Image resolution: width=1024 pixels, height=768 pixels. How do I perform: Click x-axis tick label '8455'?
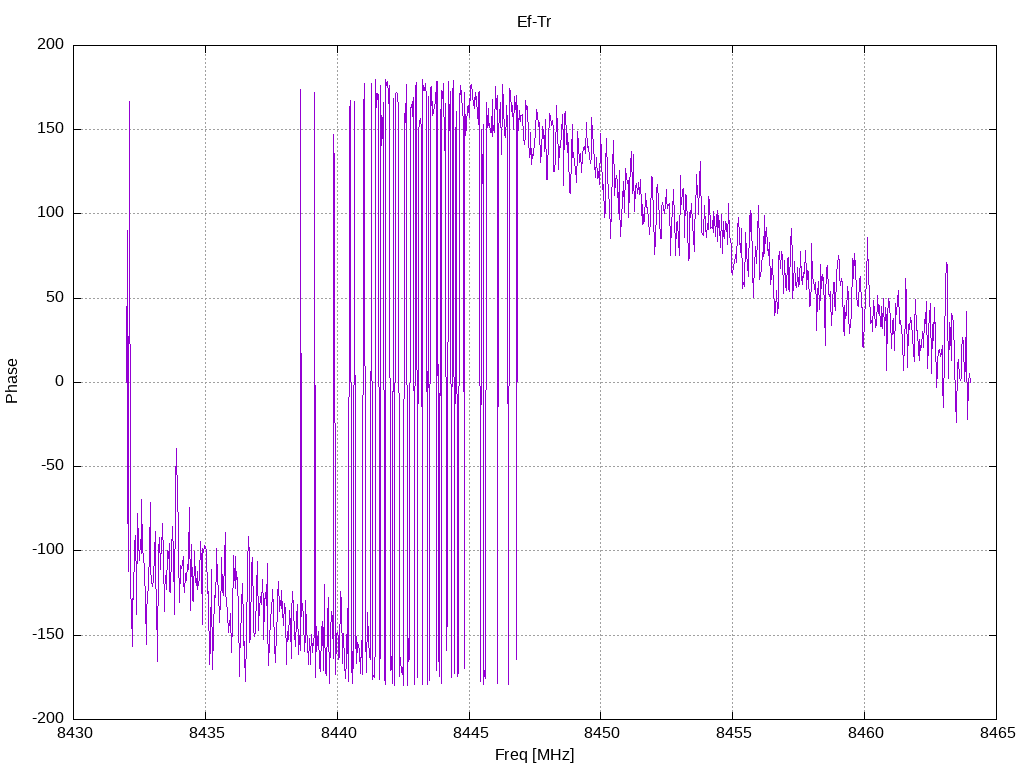point(734,733)
